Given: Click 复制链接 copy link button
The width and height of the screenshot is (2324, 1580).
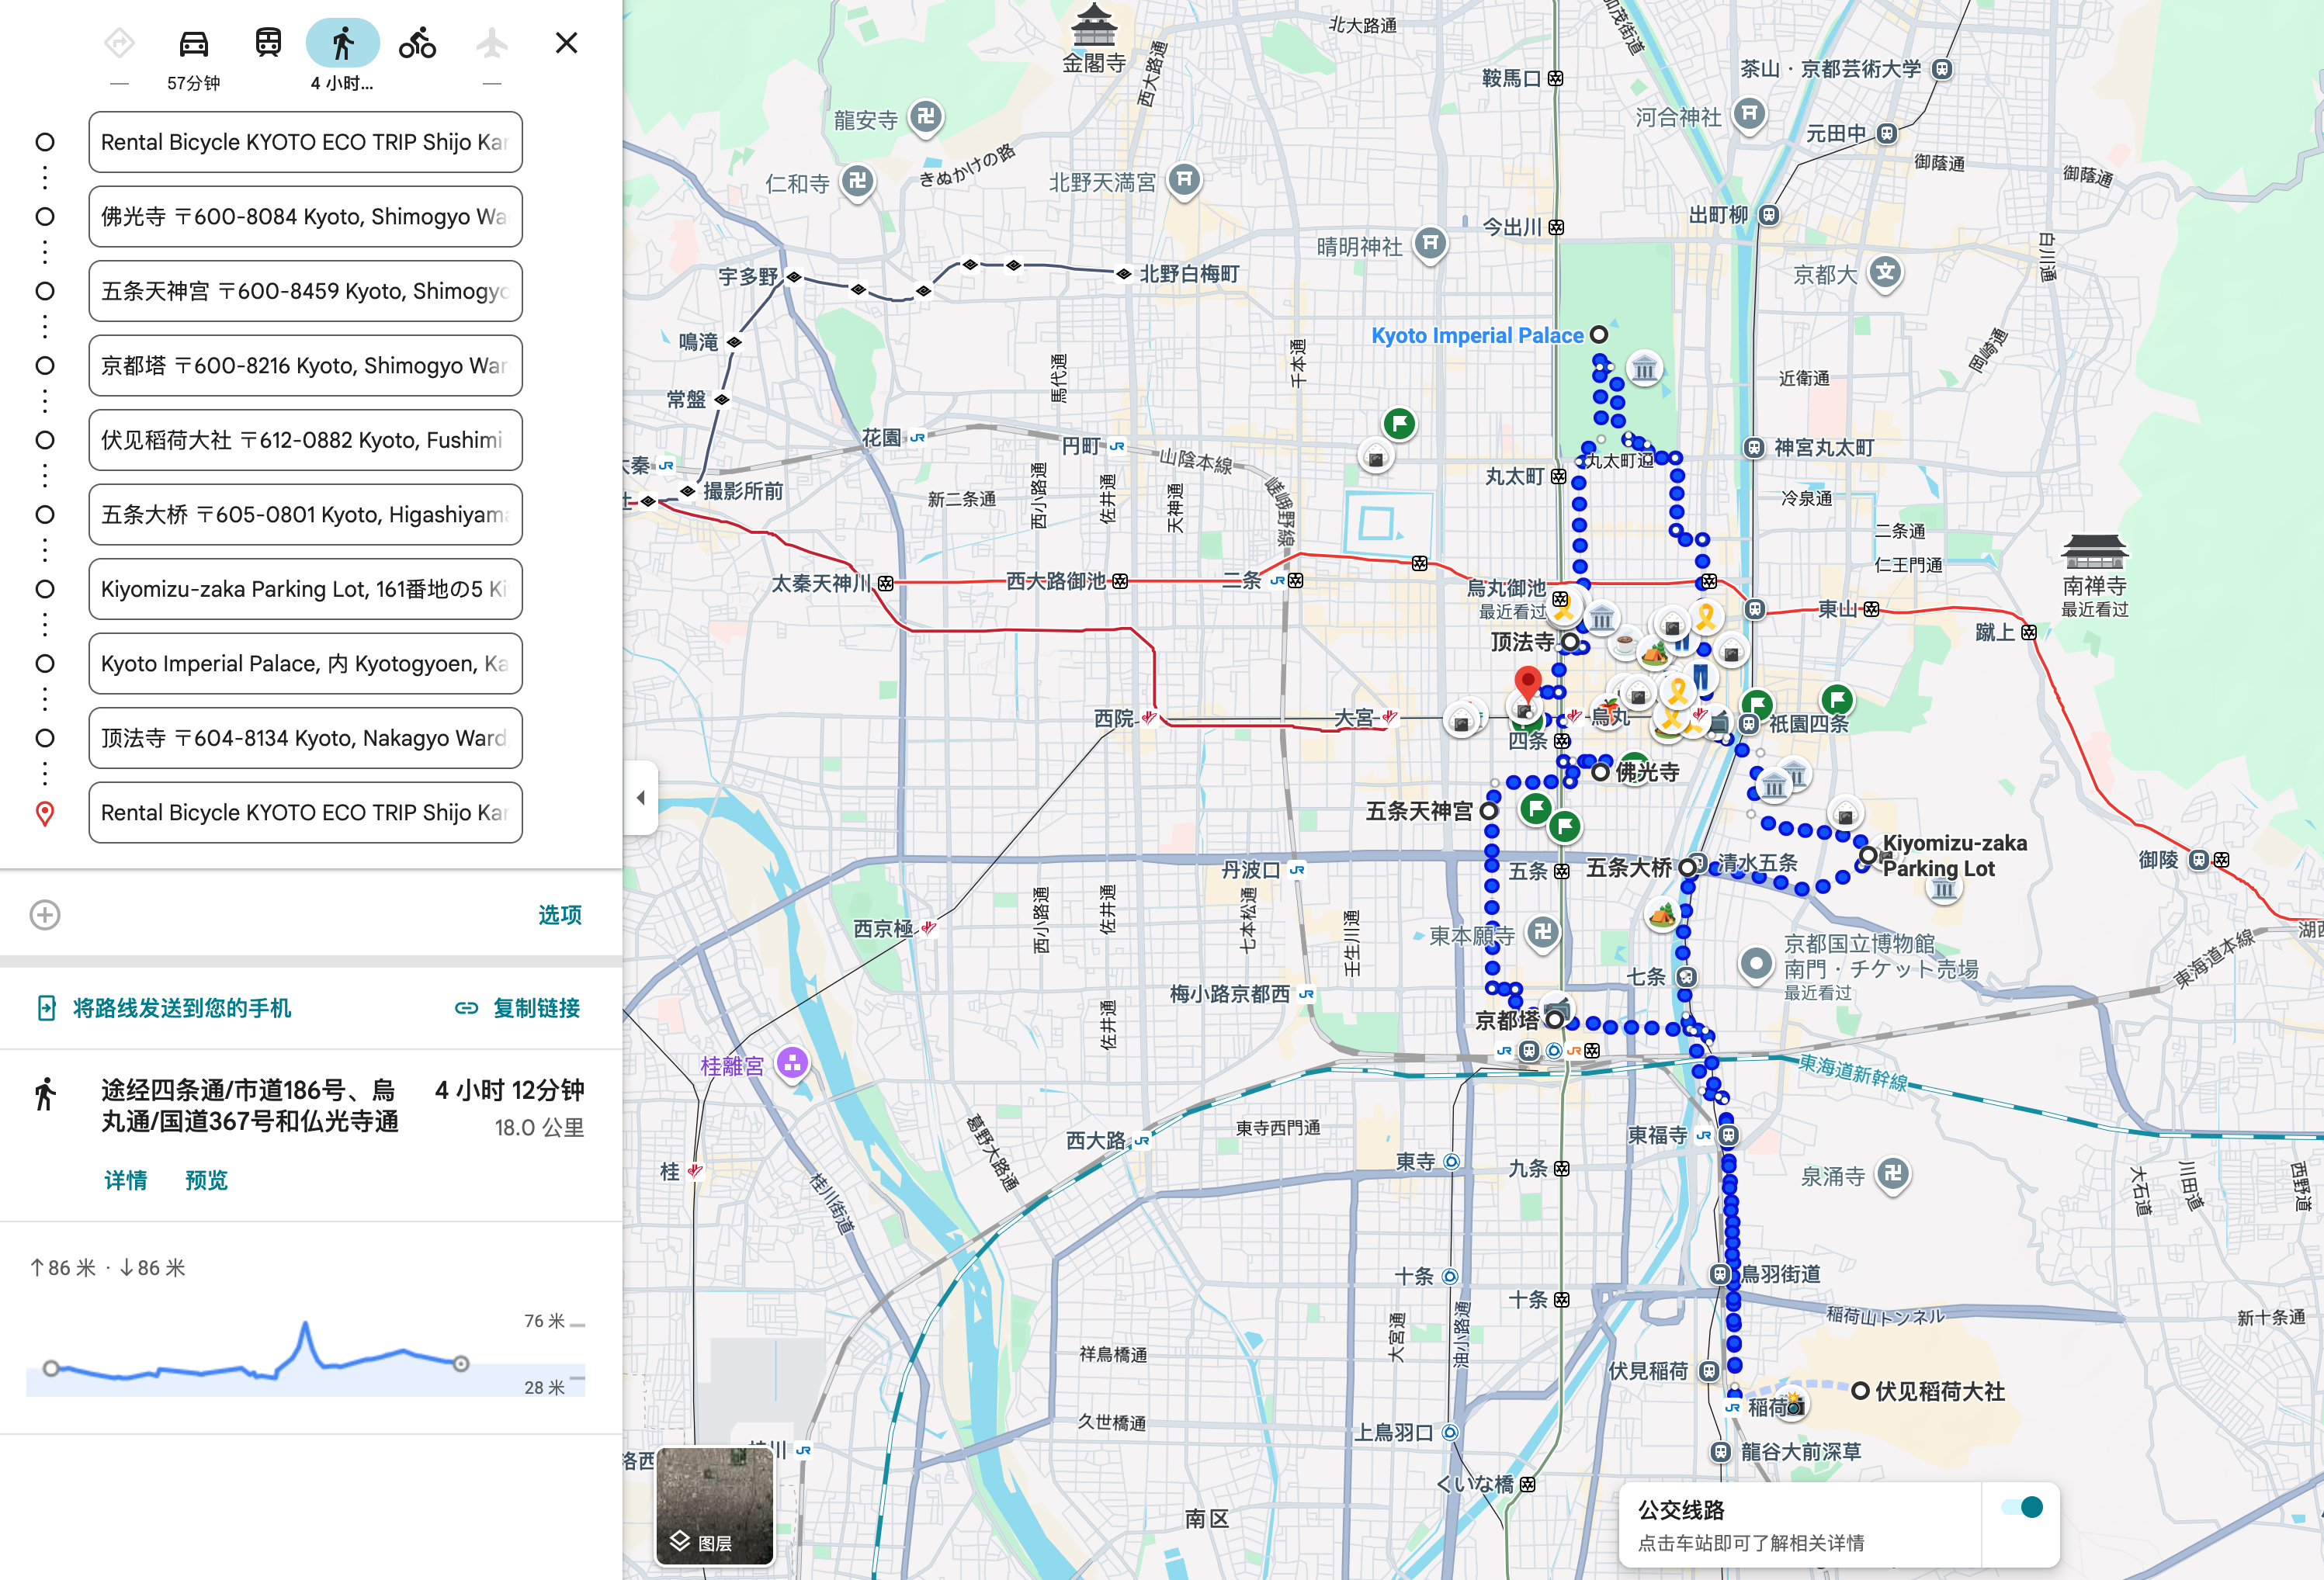Looking at the screenshot, I should 518,1008.
